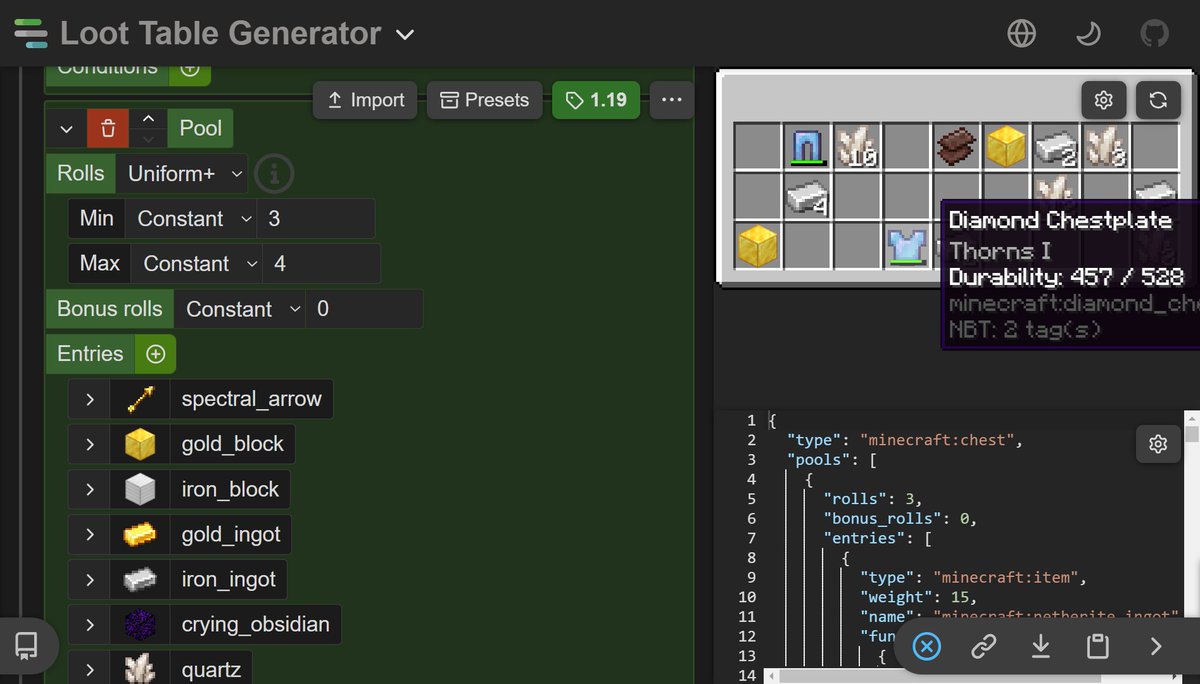Open the language selector globe
This screenshot has height=684, width=1200.
tap(1021, 33)
